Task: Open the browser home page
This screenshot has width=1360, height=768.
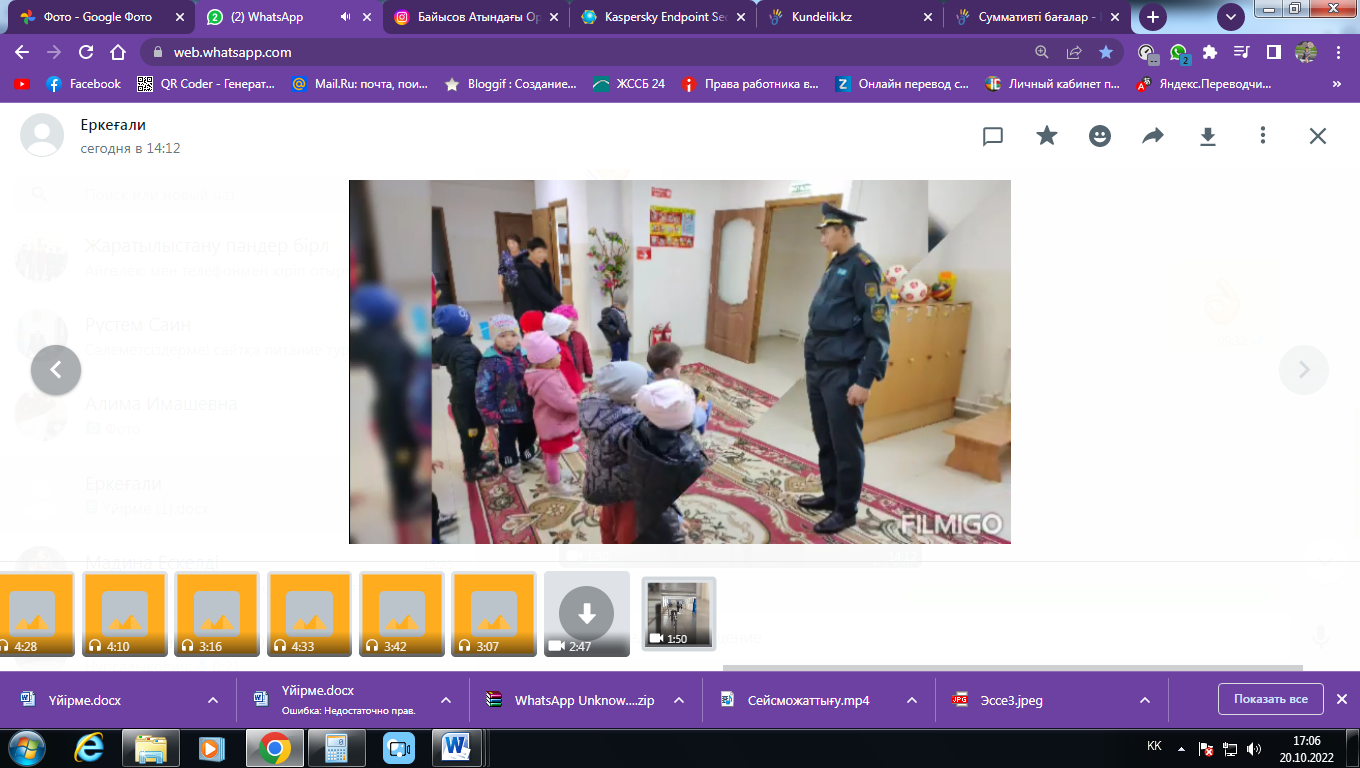Action: [118, 52]
